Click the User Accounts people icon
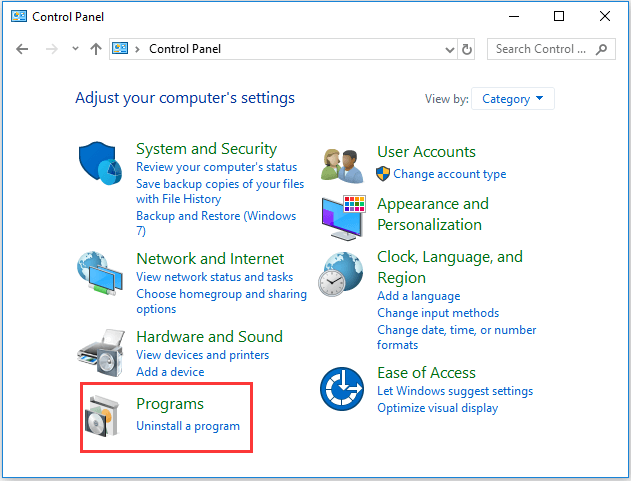The width and height of the screenshot is (631, 481). pyautogui.click(x=342, y=165)
